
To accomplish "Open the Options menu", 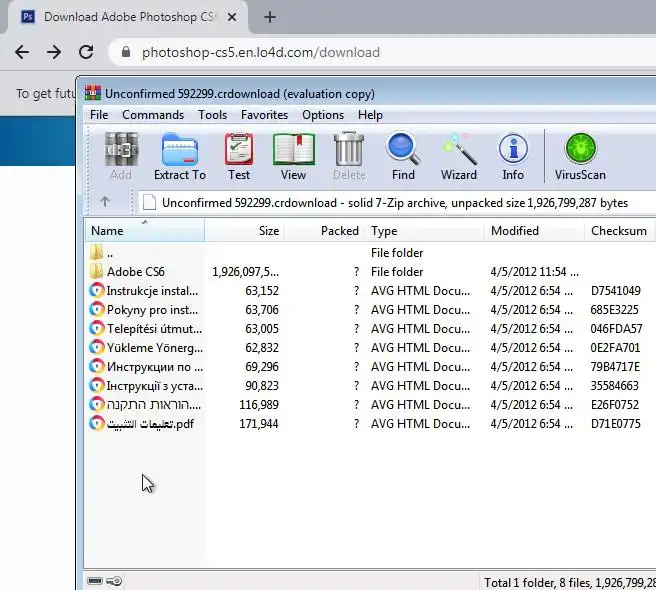I will click(323, 115).
